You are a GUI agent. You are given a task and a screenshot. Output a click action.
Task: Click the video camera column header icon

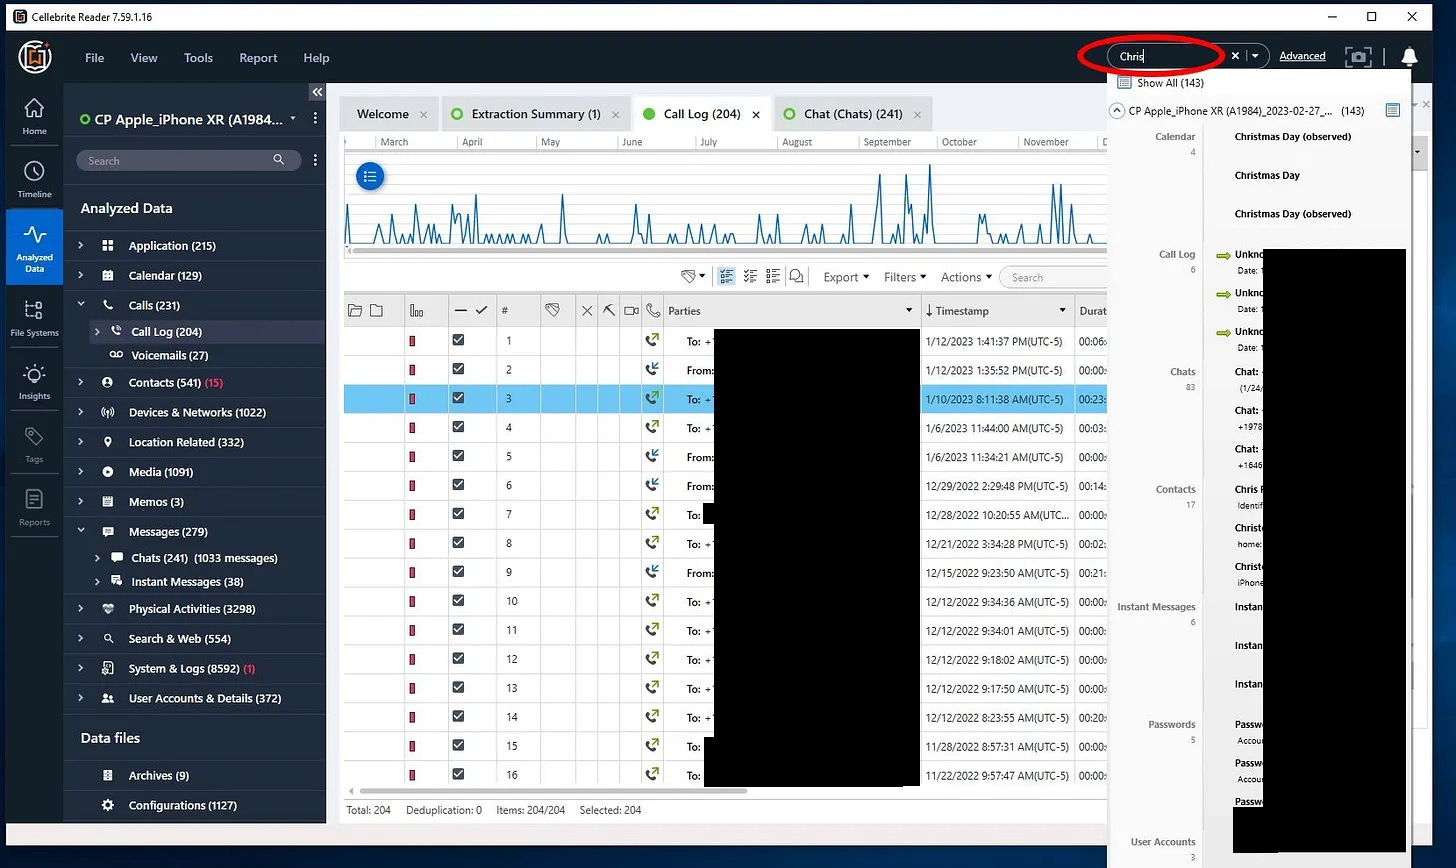pos(632,311)
